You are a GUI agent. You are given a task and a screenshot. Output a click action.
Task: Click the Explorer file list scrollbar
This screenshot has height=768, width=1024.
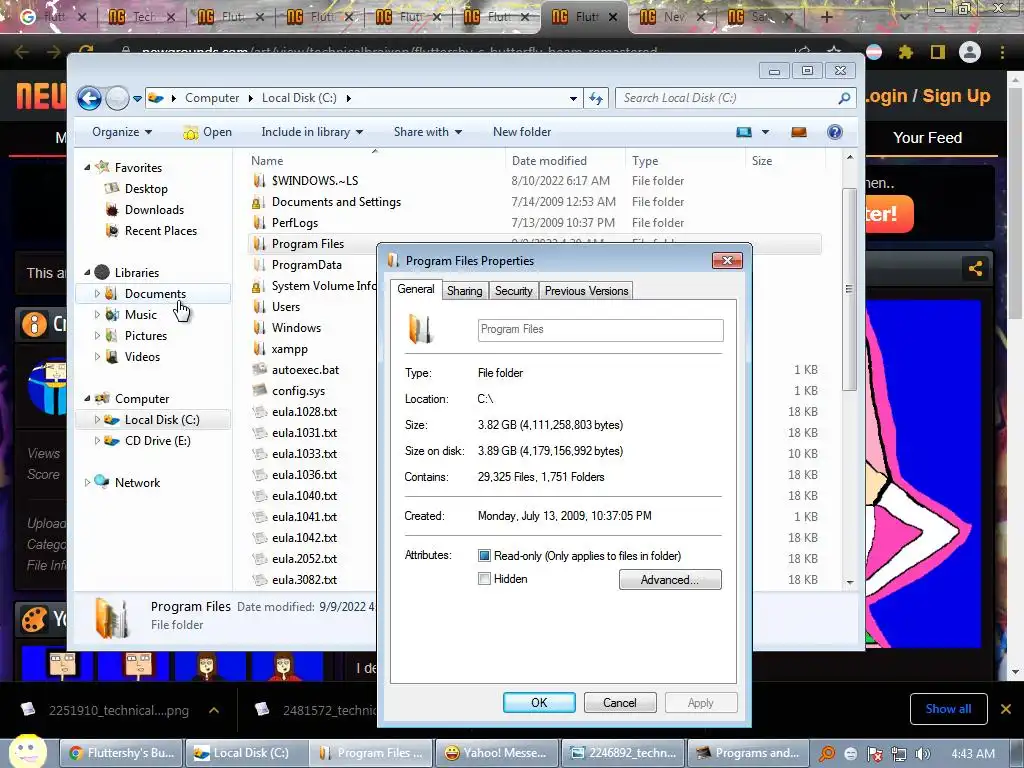[x=849, y=289]
